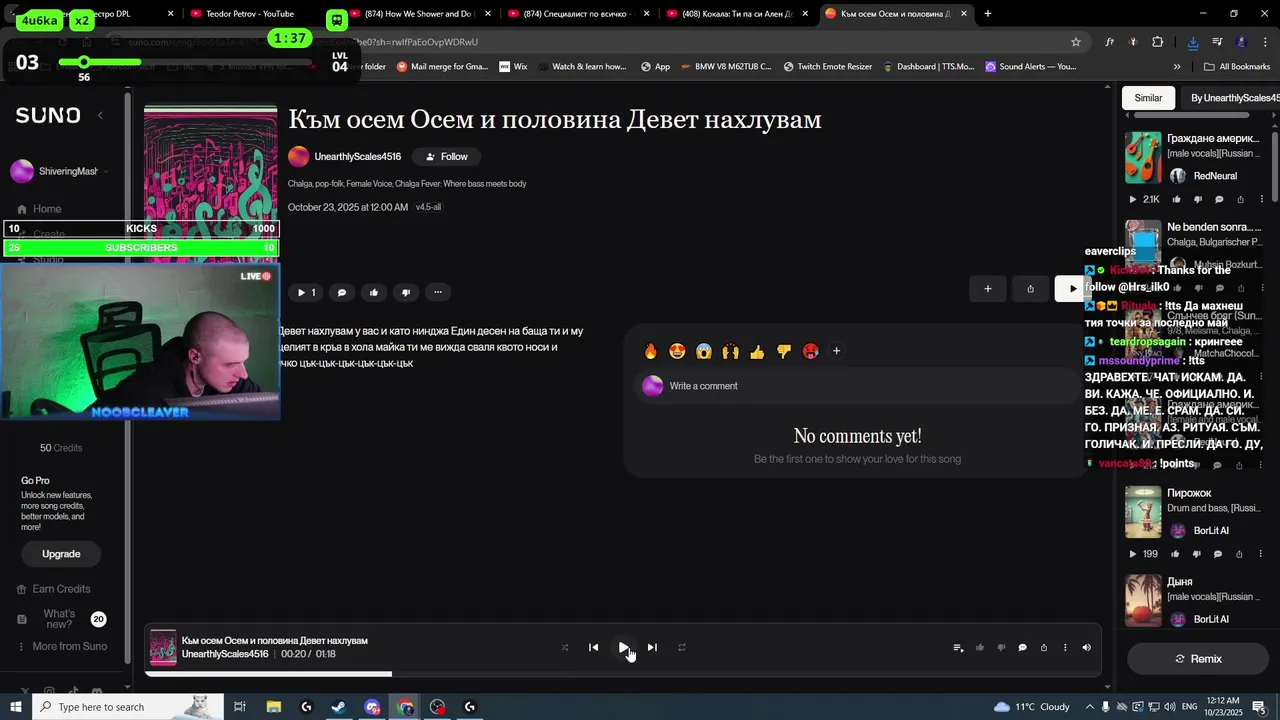The image size is (1280, 720).
Task: React with the raised hands emoji
Action: coord(731,351)
